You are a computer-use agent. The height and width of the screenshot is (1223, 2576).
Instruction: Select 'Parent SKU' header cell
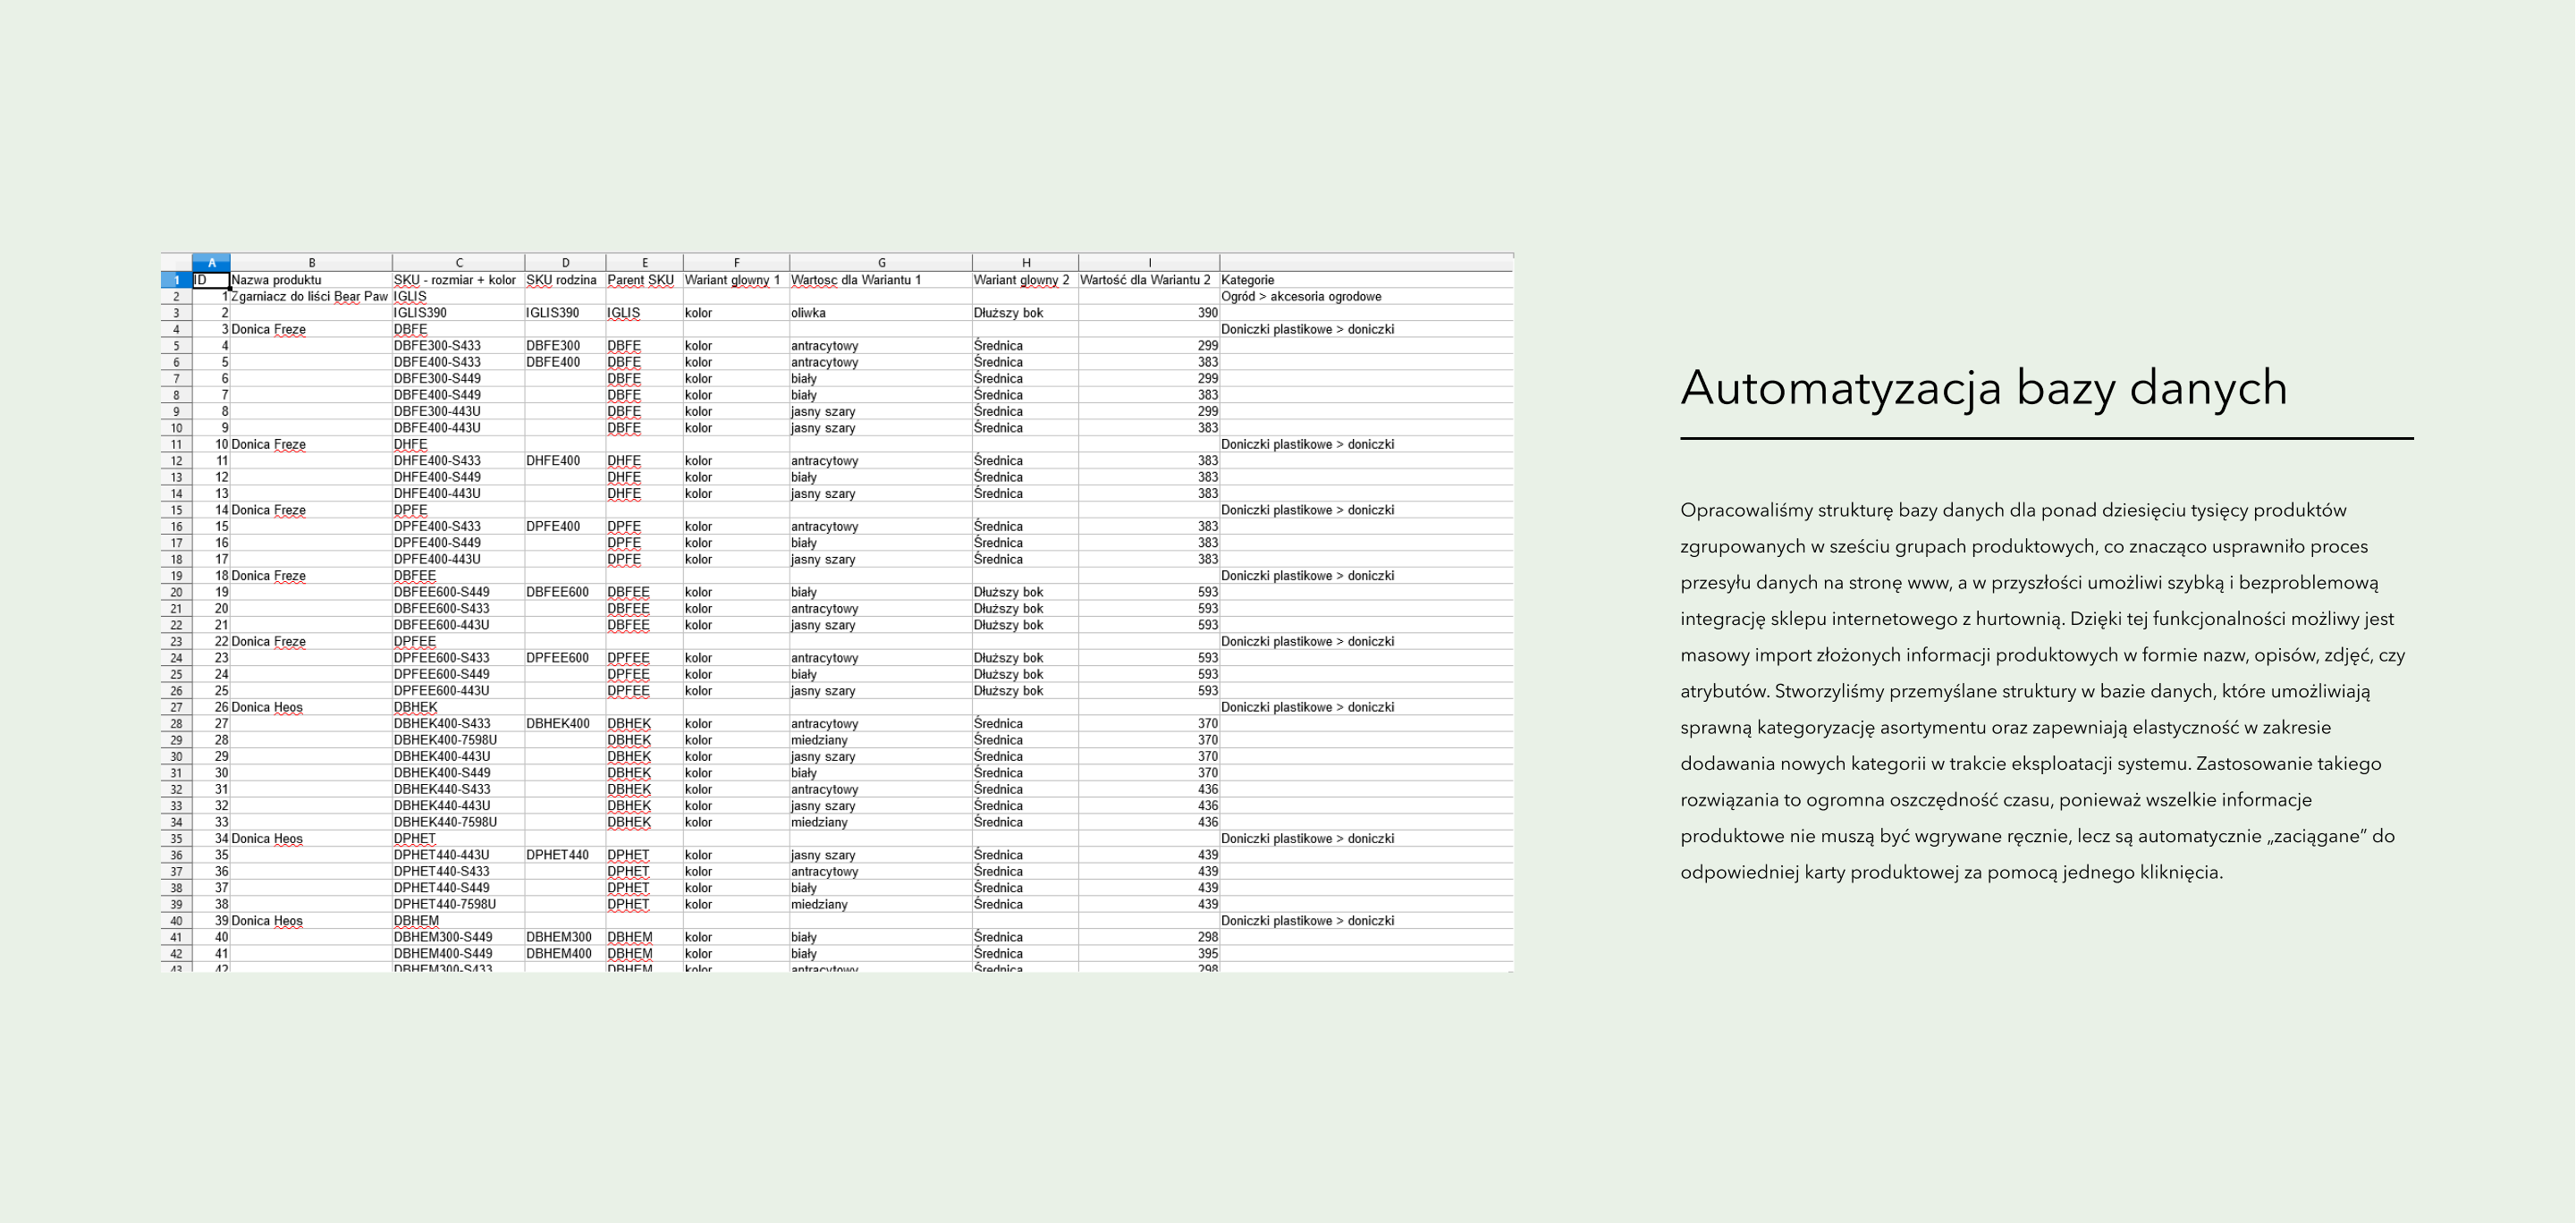point(641,280)
